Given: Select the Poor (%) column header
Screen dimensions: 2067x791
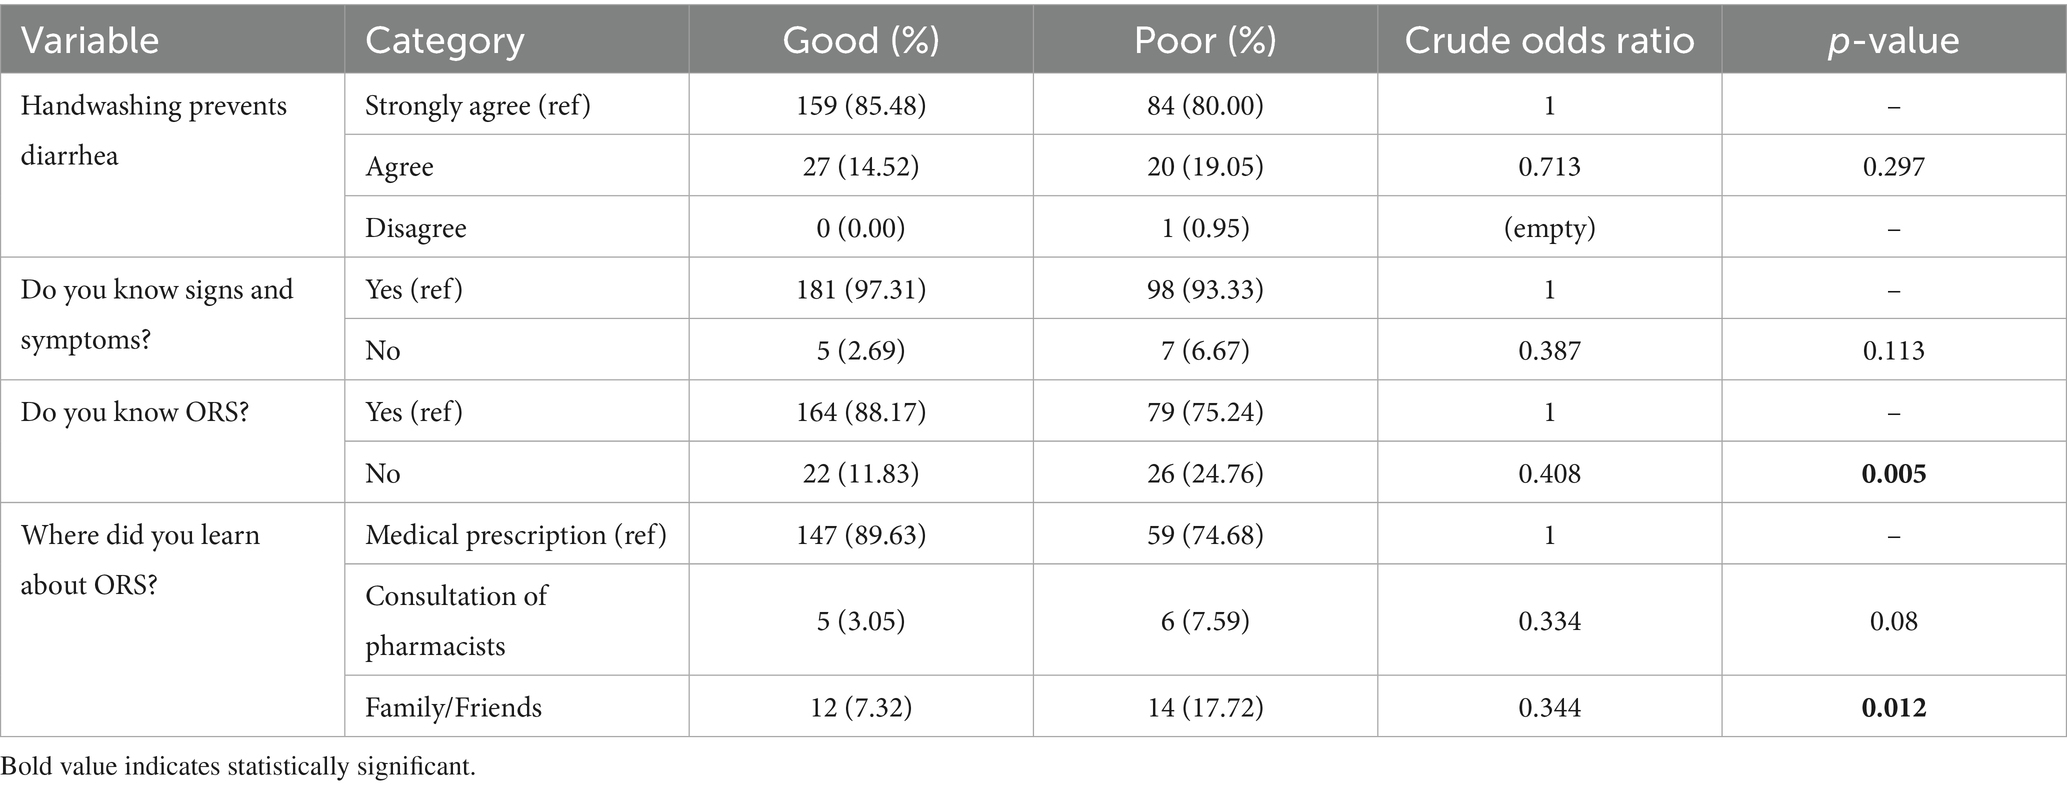Looking at the screenshot, I should click(x=1204, y=40).
